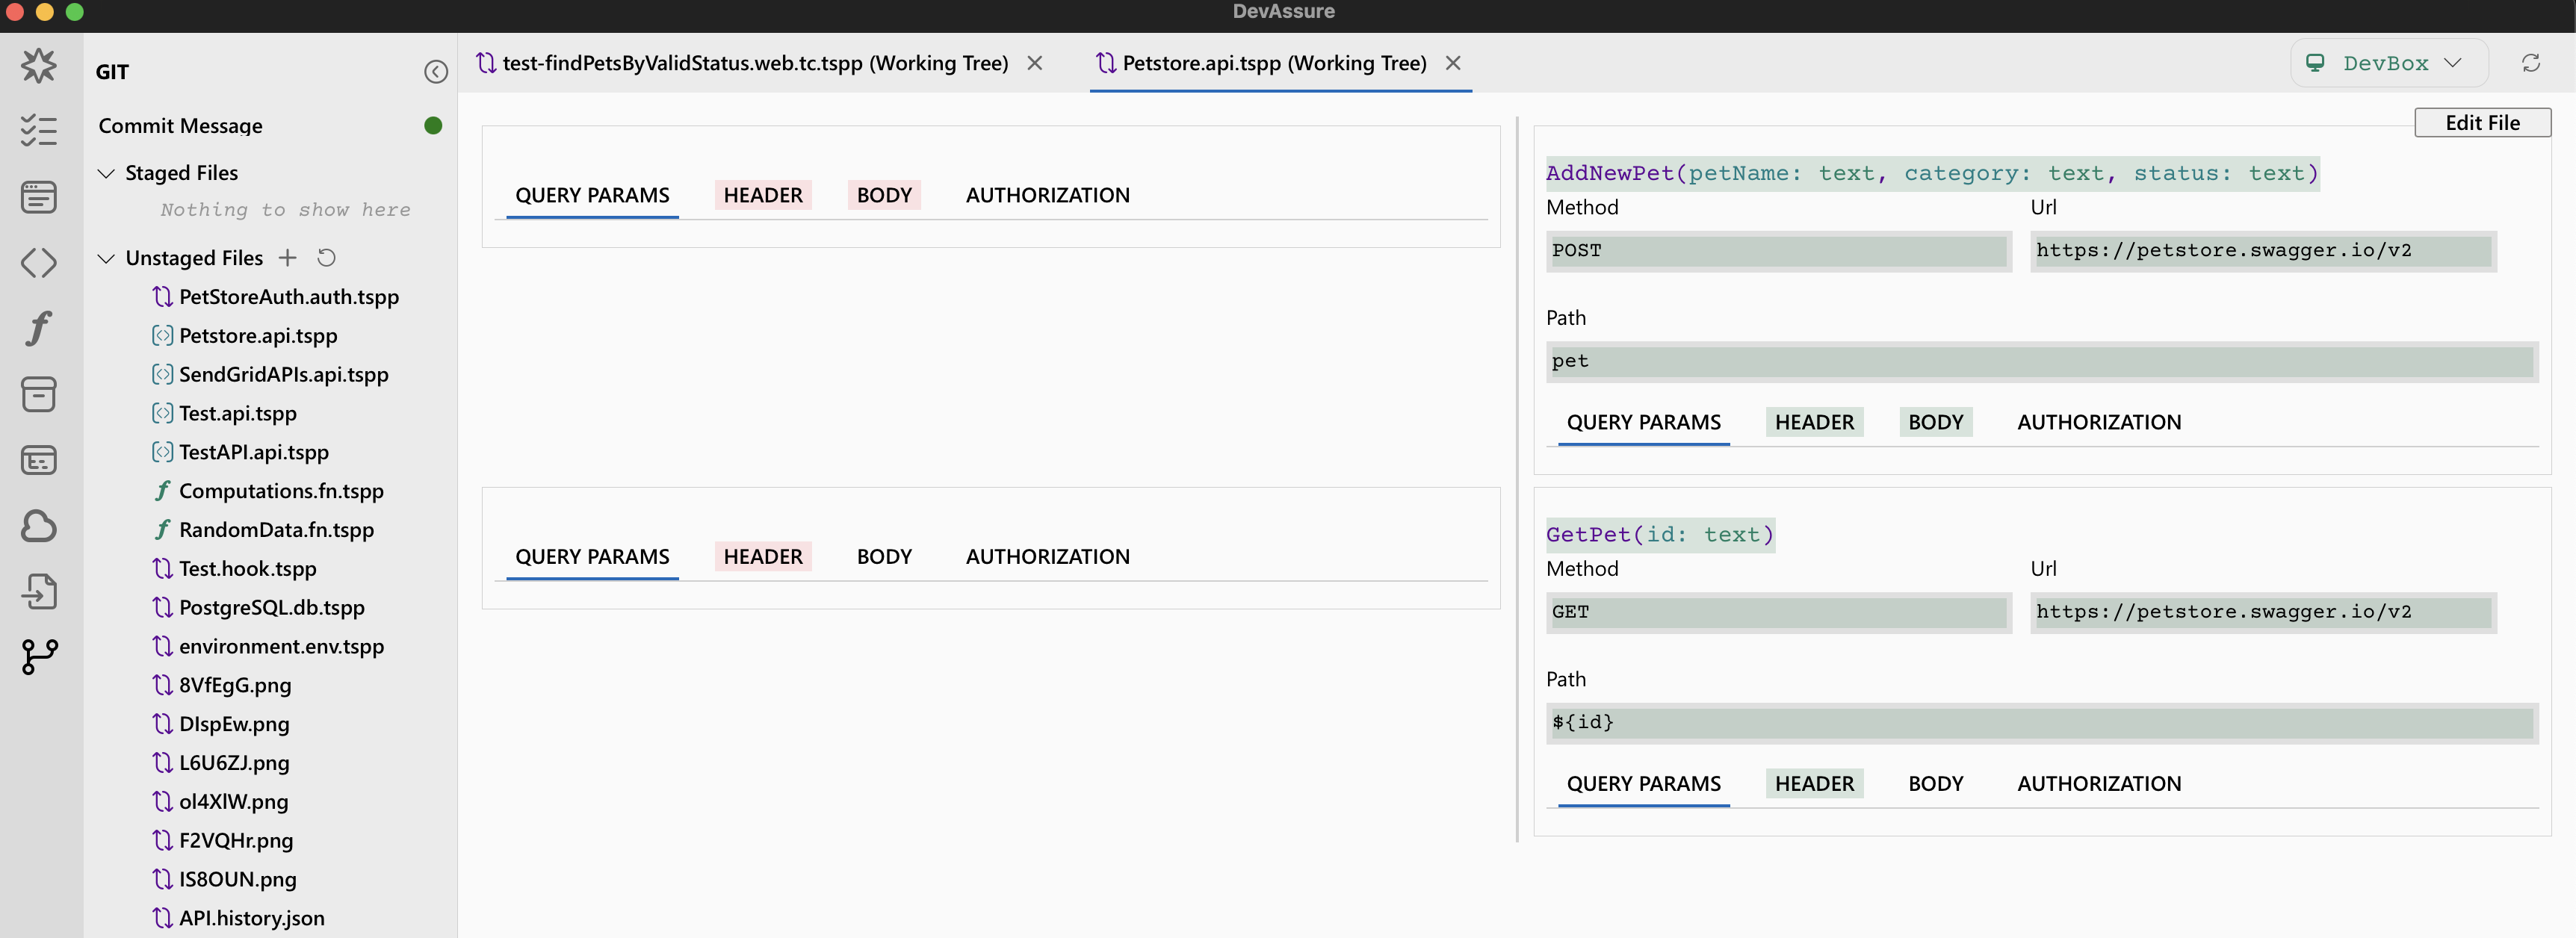Click the Edit File button

click(x=2483, y=122)
